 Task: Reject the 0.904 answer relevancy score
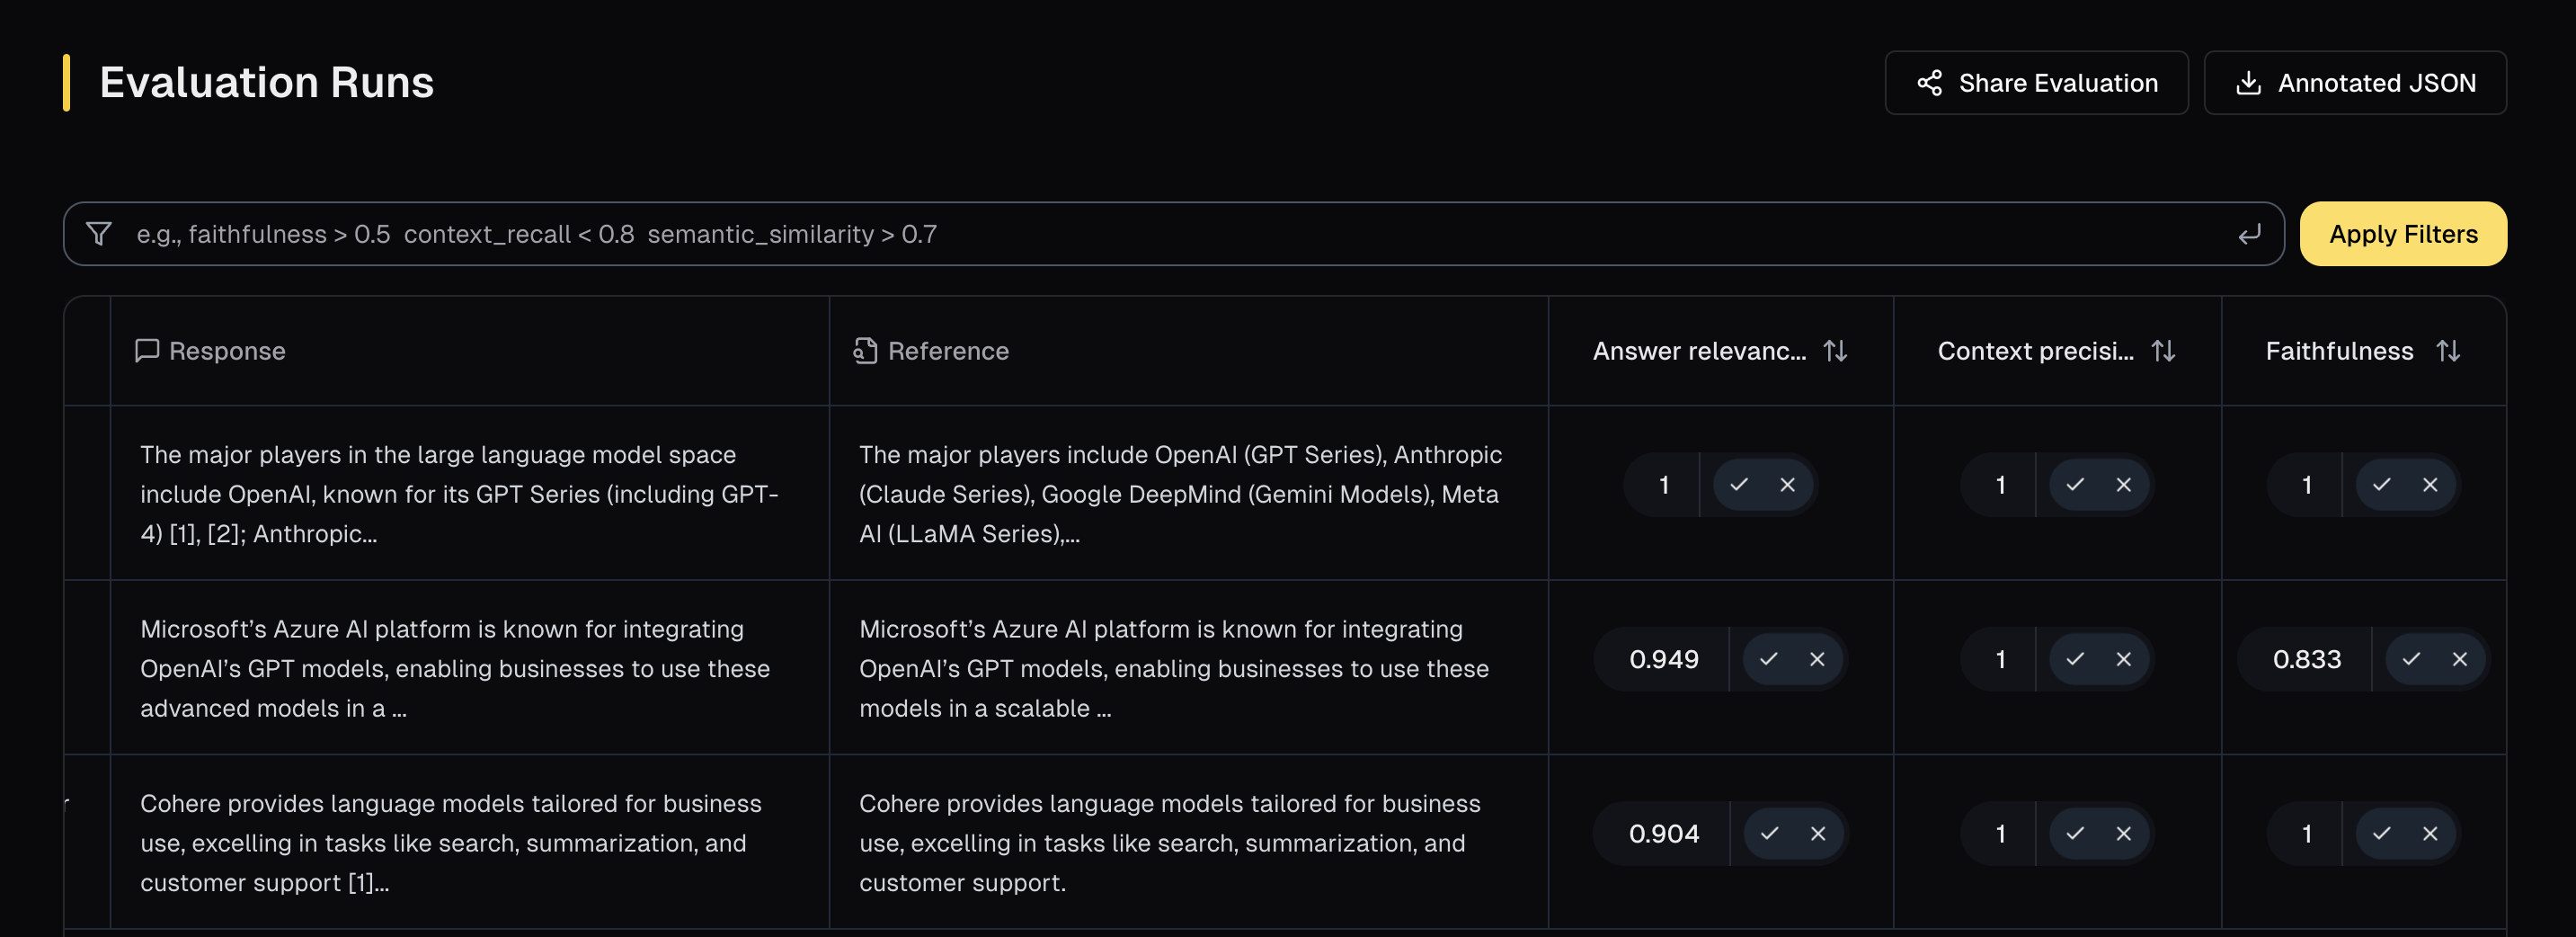1818,834
